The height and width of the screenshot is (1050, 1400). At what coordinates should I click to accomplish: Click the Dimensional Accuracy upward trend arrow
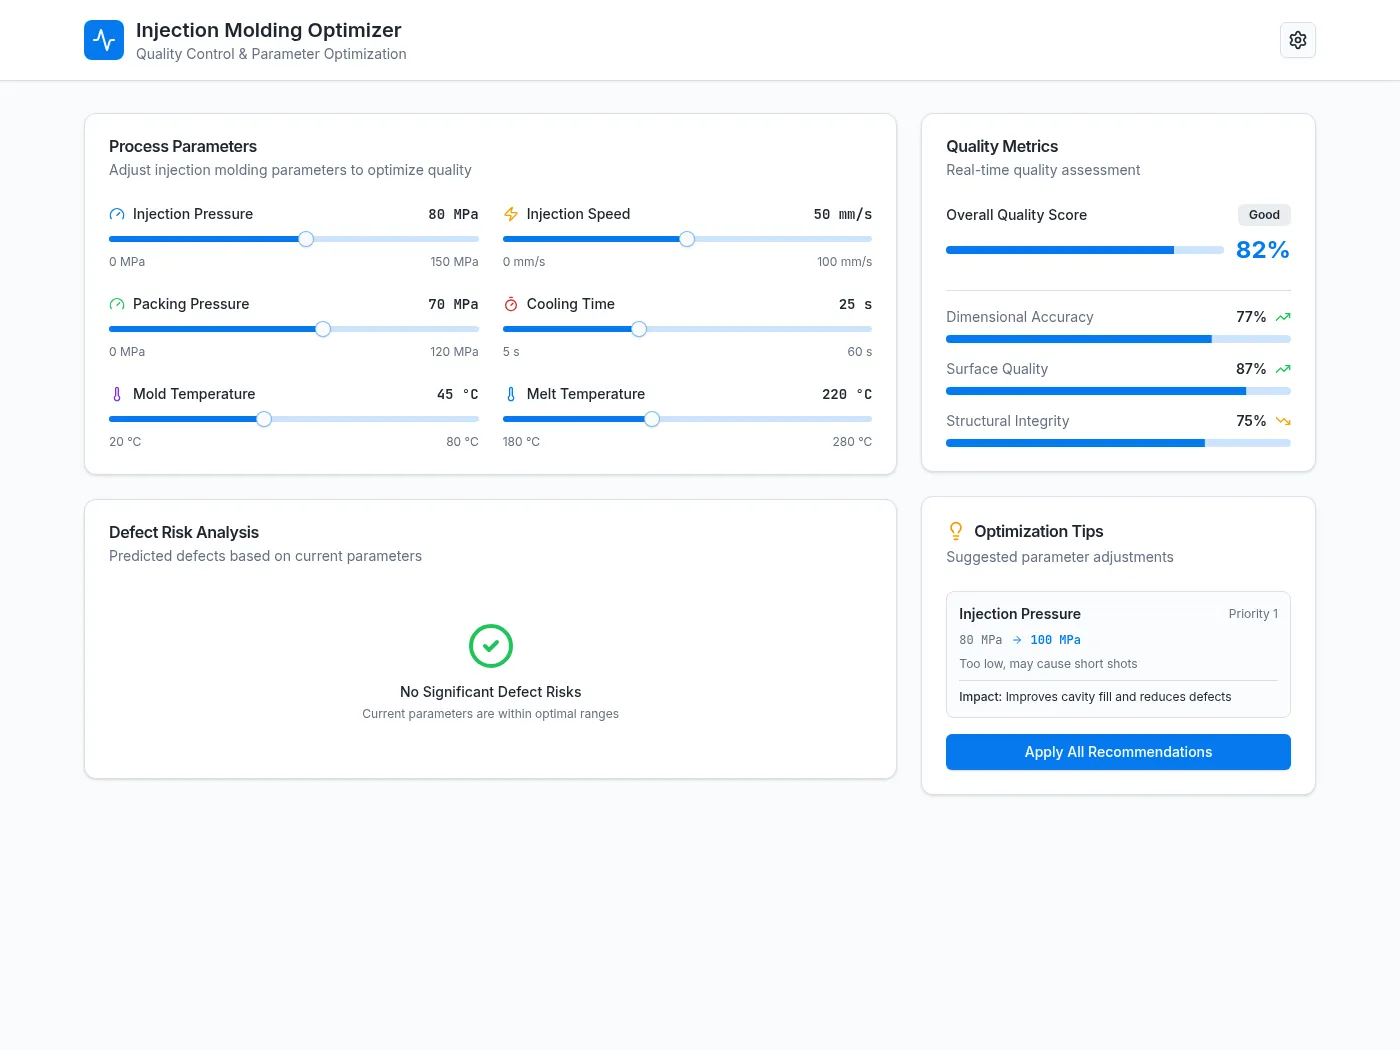pyautogui.click(x=1283, y=317)
